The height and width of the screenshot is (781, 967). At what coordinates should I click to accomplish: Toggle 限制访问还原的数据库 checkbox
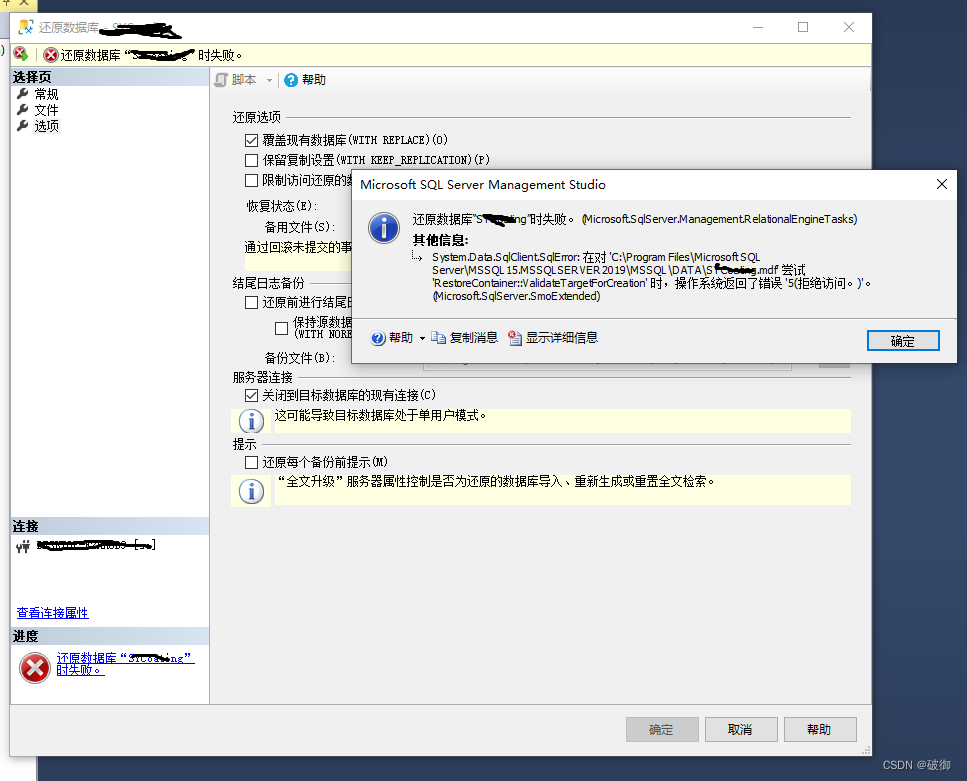(x=252, y=180)
